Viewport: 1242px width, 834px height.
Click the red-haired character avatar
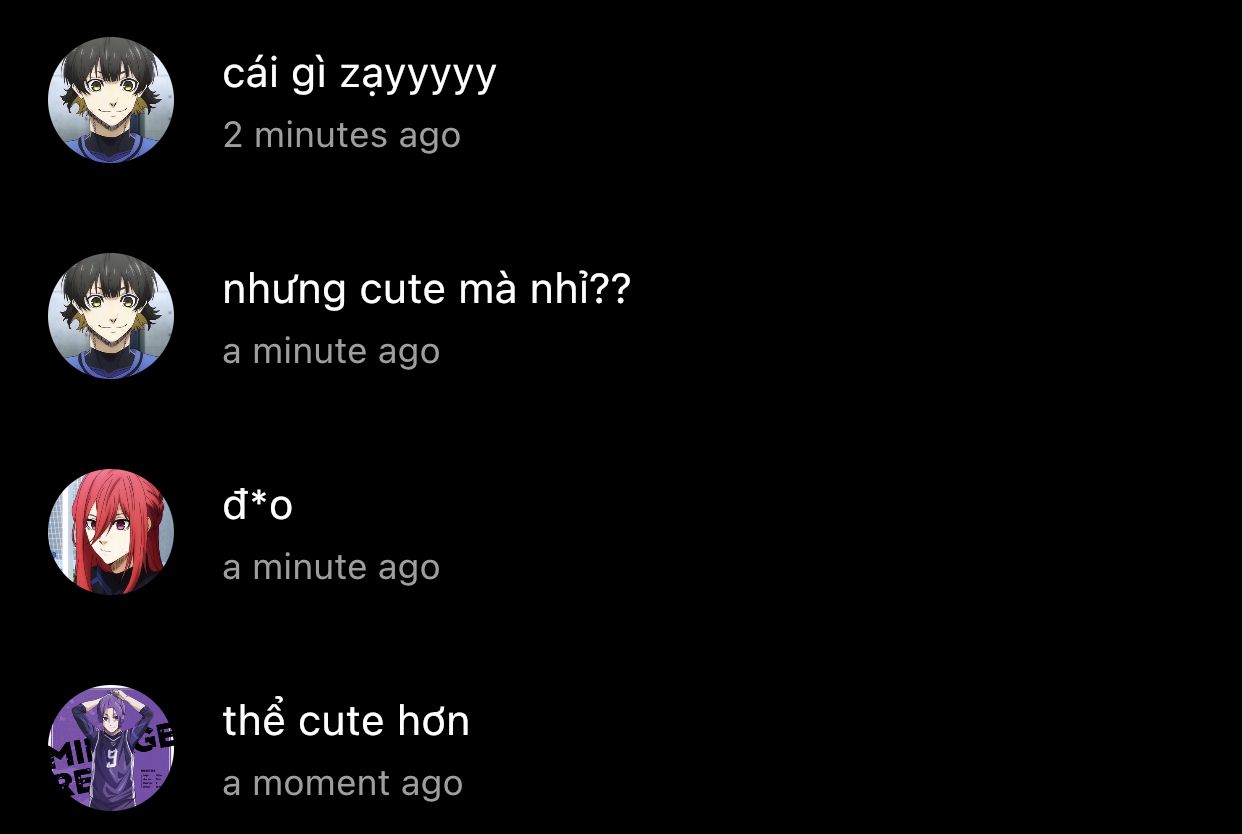[x=111, y=532]
